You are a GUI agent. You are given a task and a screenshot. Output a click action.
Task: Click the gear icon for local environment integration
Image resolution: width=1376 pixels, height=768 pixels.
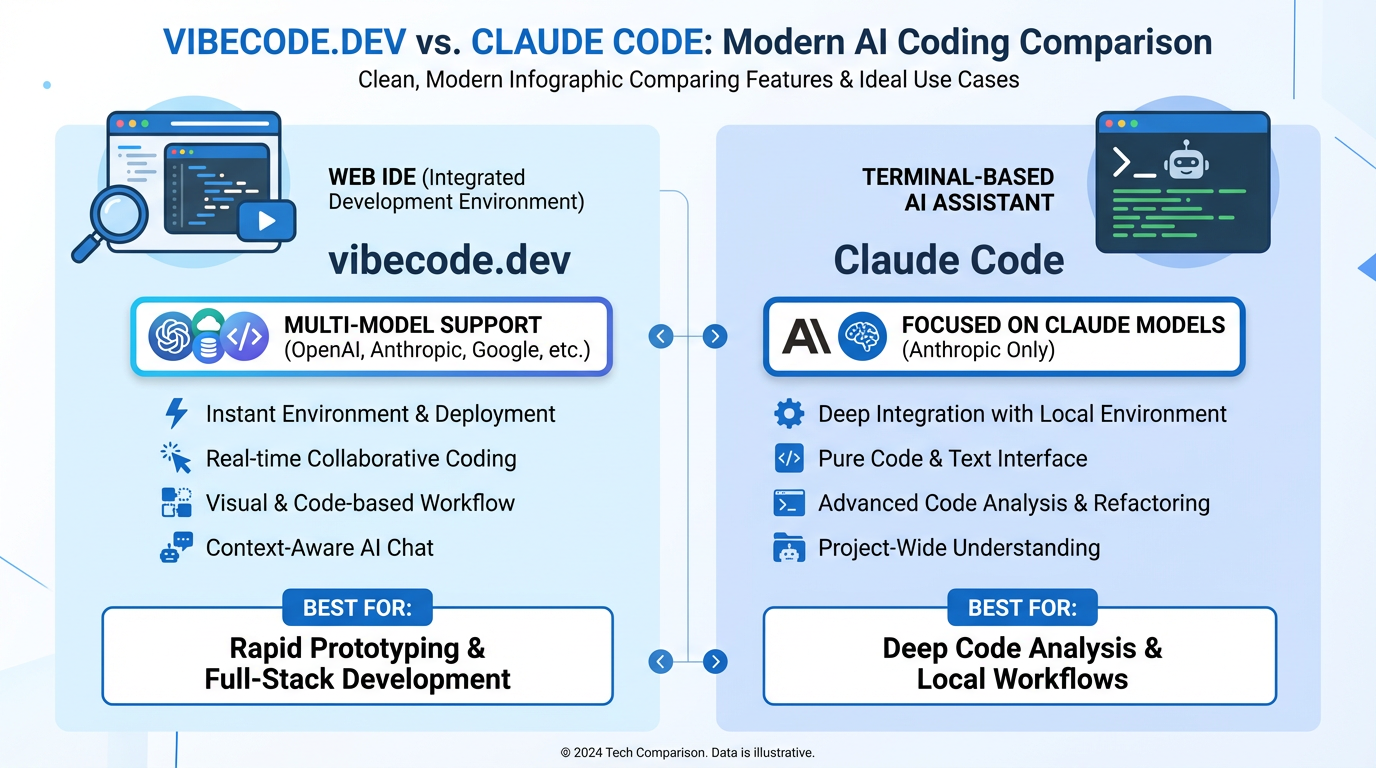[x=789, y=413]
